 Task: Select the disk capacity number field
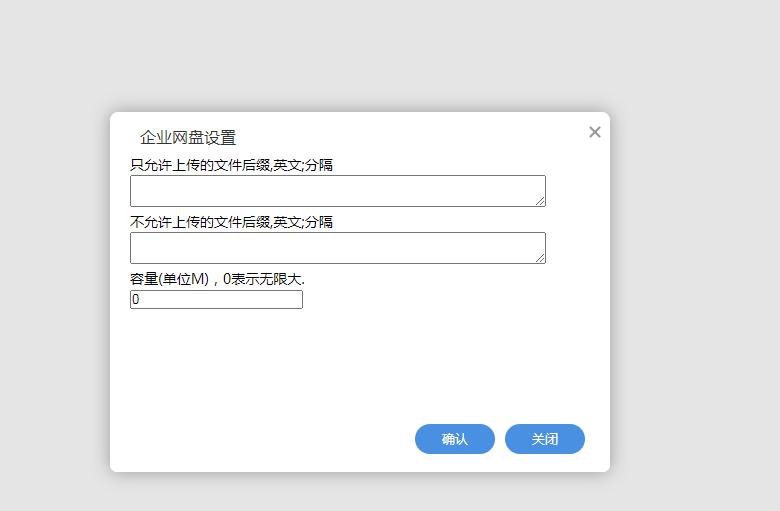(216, 300)
